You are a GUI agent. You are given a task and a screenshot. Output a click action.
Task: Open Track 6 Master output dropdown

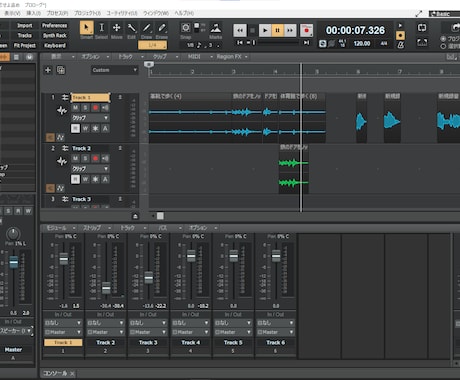pyautogui.click(x=276, y=332)
